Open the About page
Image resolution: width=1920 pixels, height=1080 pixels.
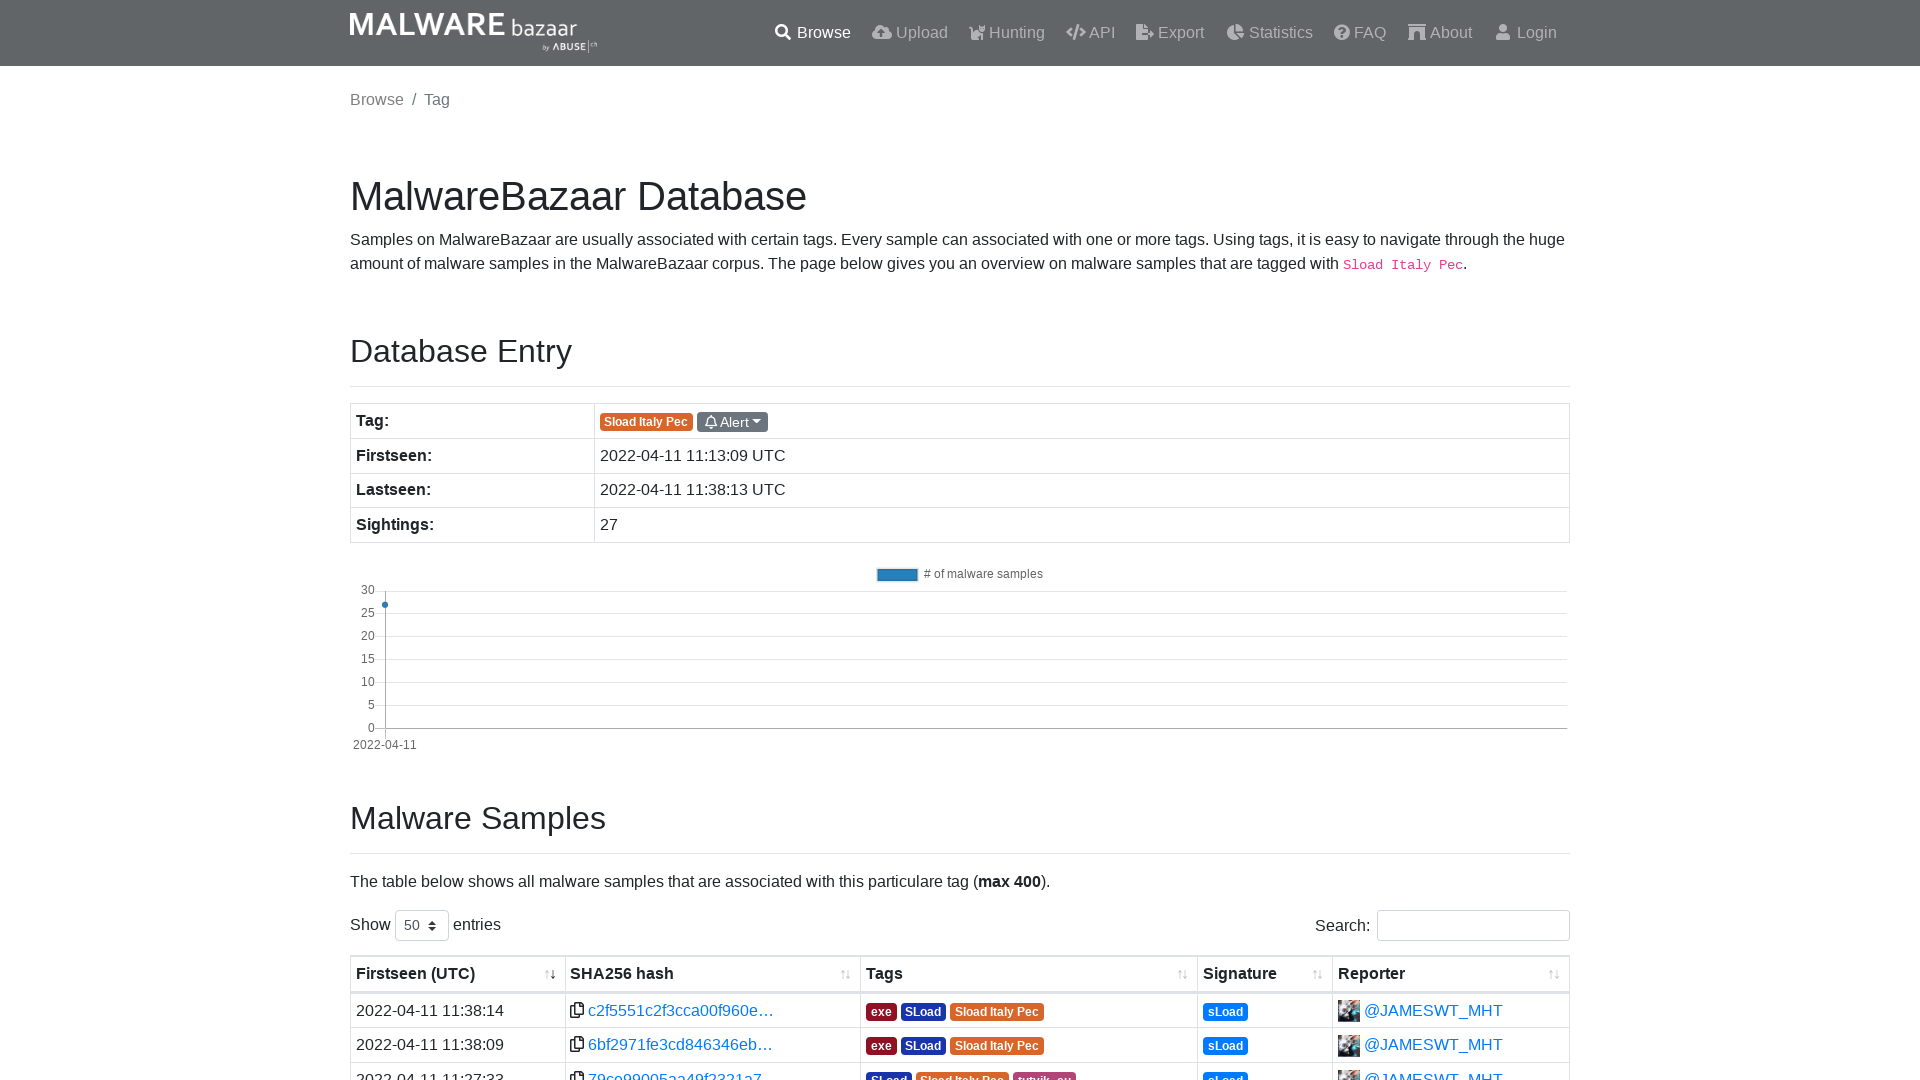[x=1440, y=33]
